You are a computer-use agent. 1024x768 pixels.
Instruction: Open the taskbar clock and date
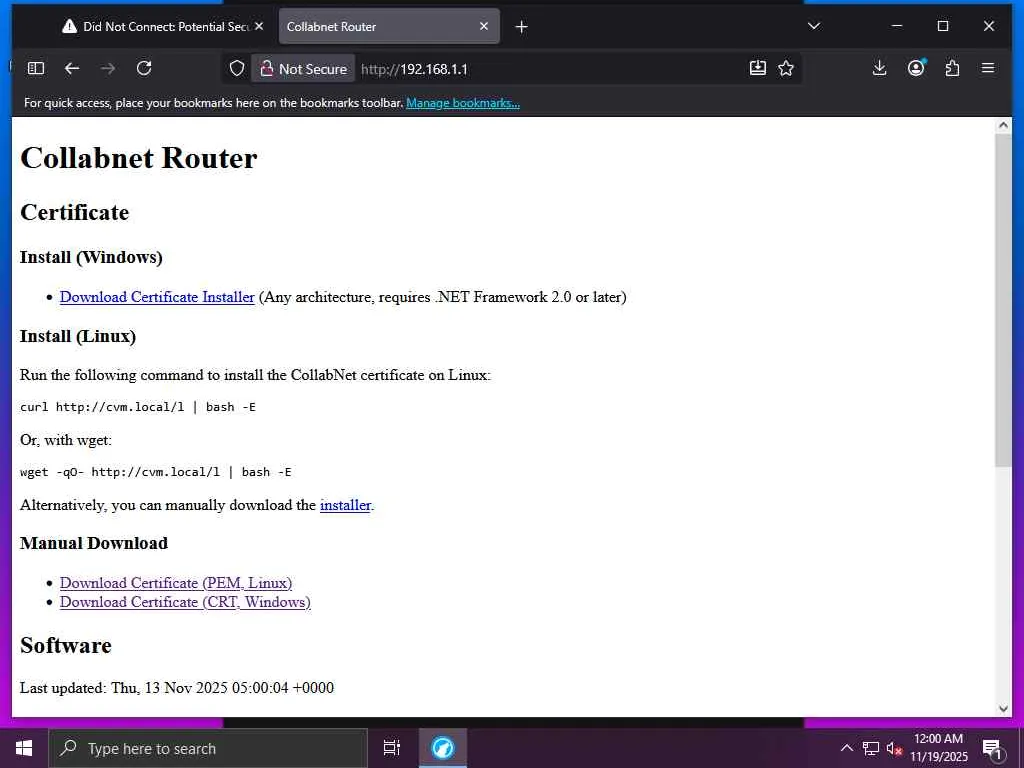(x=939, y=748)
